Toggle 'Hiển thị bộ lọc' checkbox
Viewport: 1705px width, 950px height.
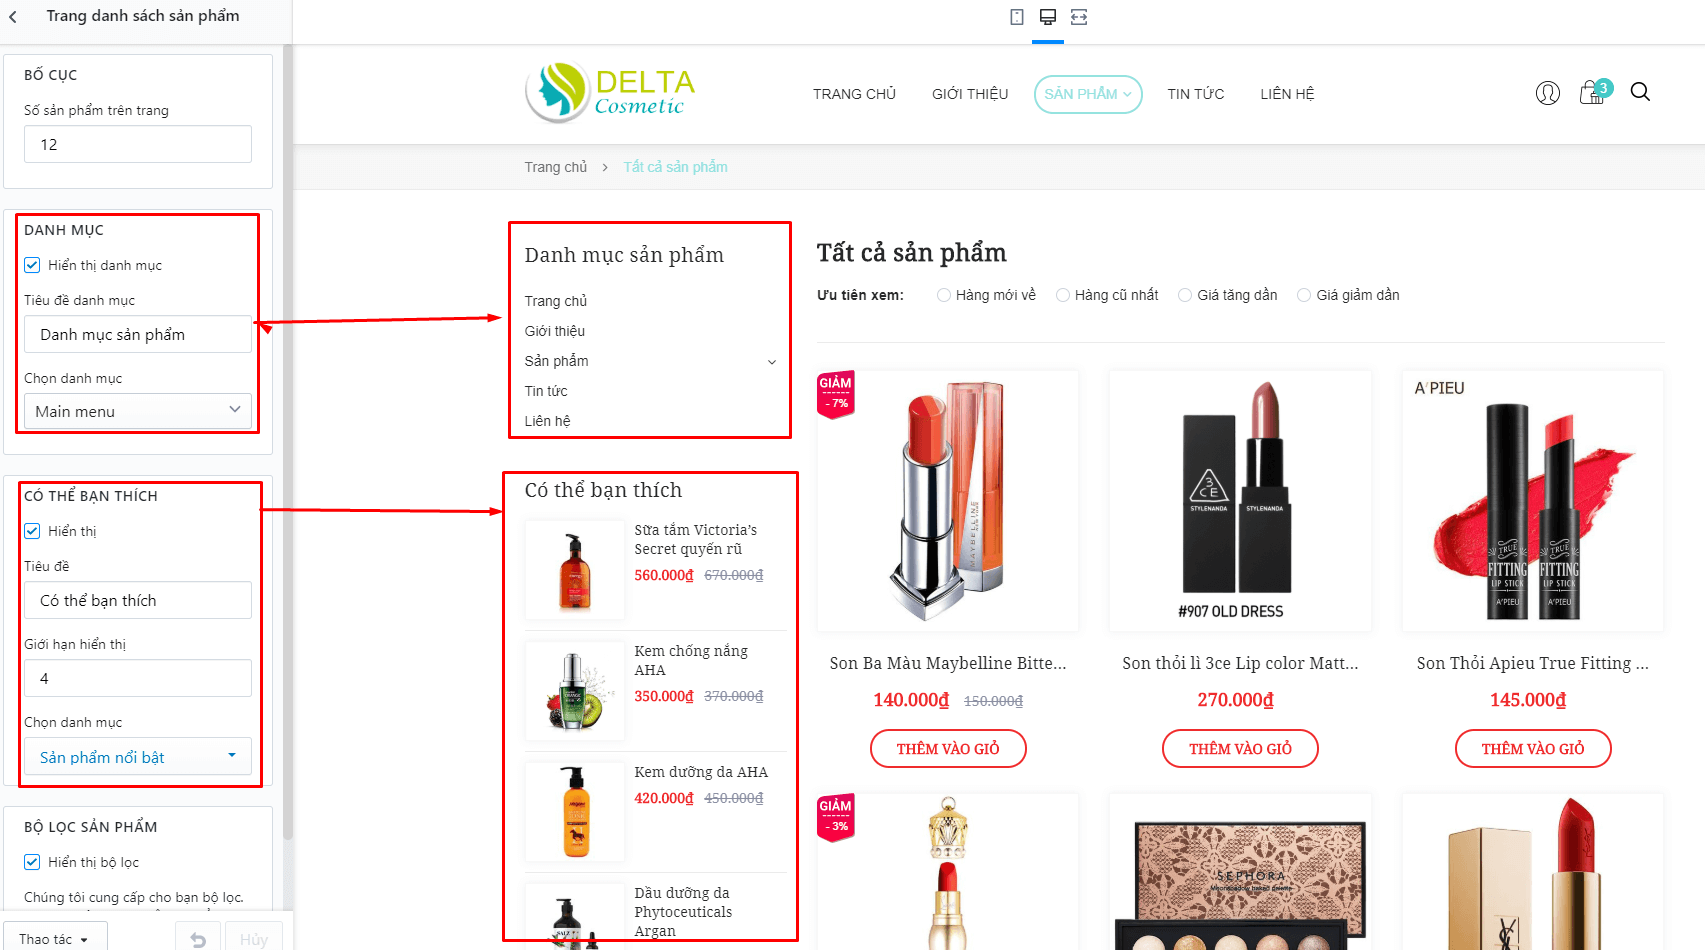coord(32,862)
